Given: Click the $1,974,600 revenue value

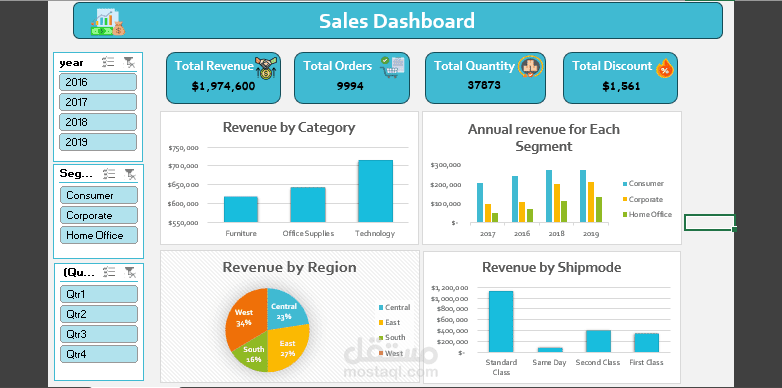Looking at the screenshot, I should [x=223, y=86].
